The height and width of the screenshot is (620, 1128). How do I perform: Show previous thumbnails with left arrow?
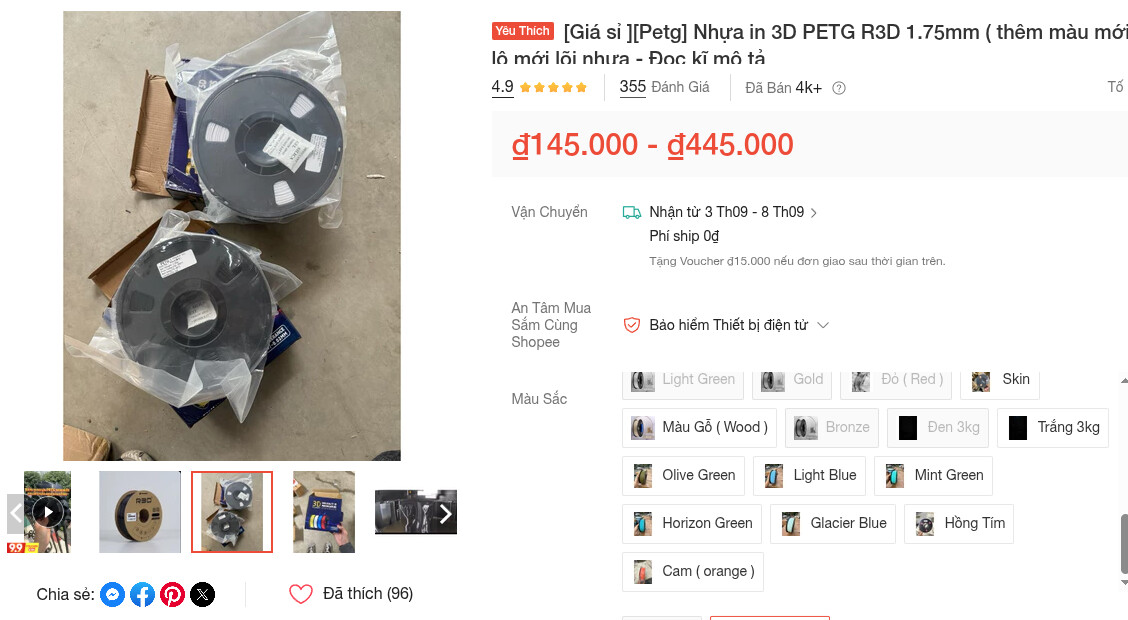pos(16,514)
